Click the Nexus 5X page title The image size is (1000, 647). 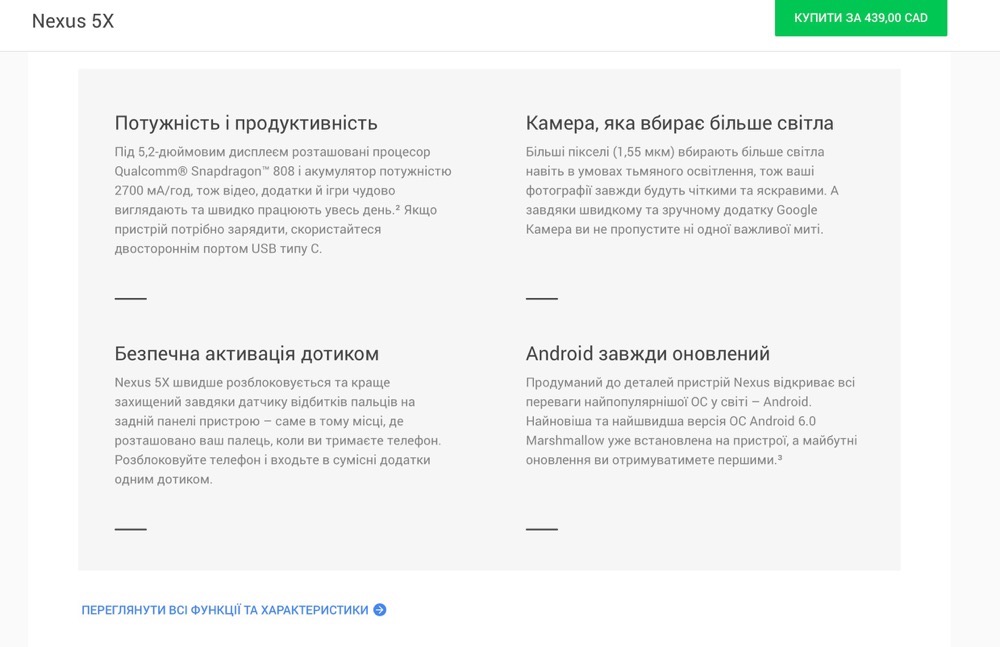73,21
